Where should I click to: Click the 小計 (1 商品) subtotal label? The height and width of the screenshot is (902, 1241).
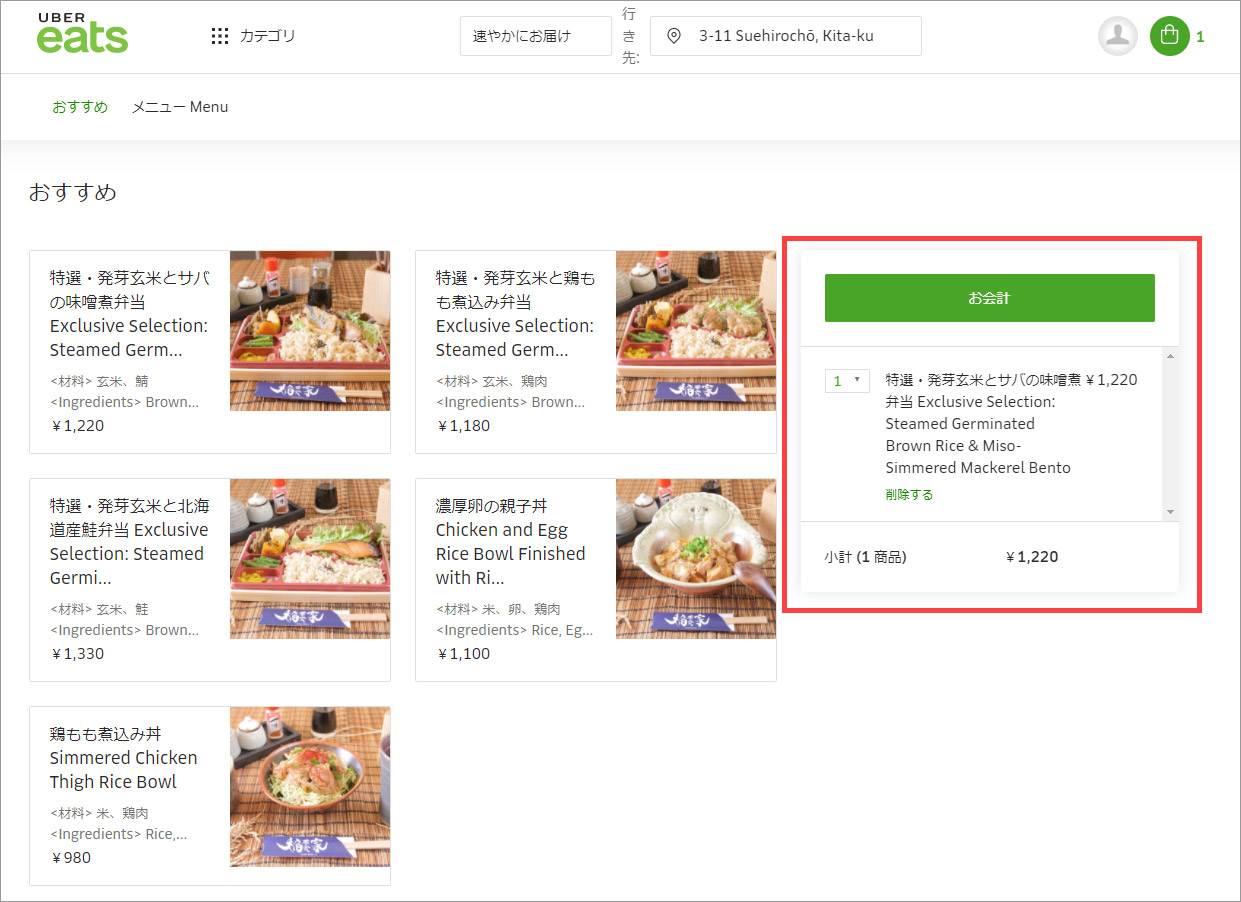tap(866, 557)
